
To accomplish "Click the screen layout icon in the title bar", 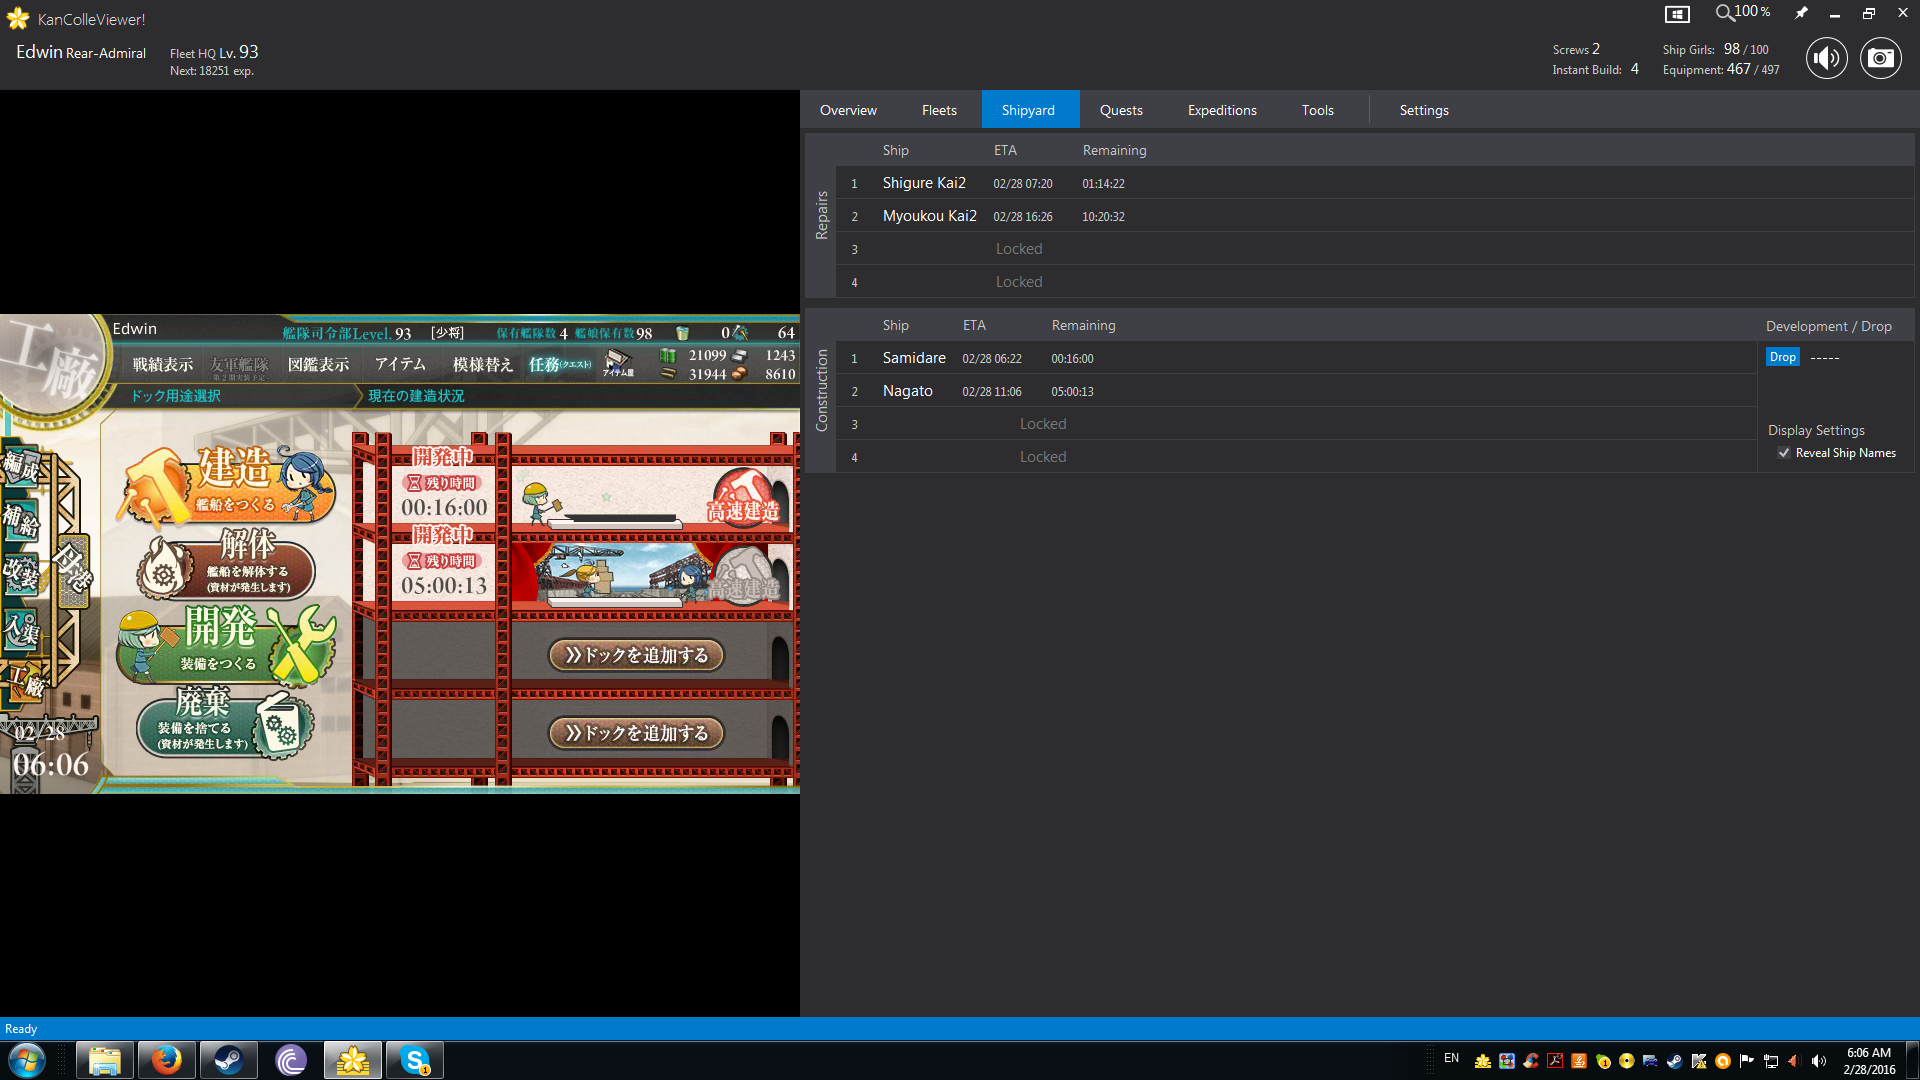I will [x=1677, y=14].
